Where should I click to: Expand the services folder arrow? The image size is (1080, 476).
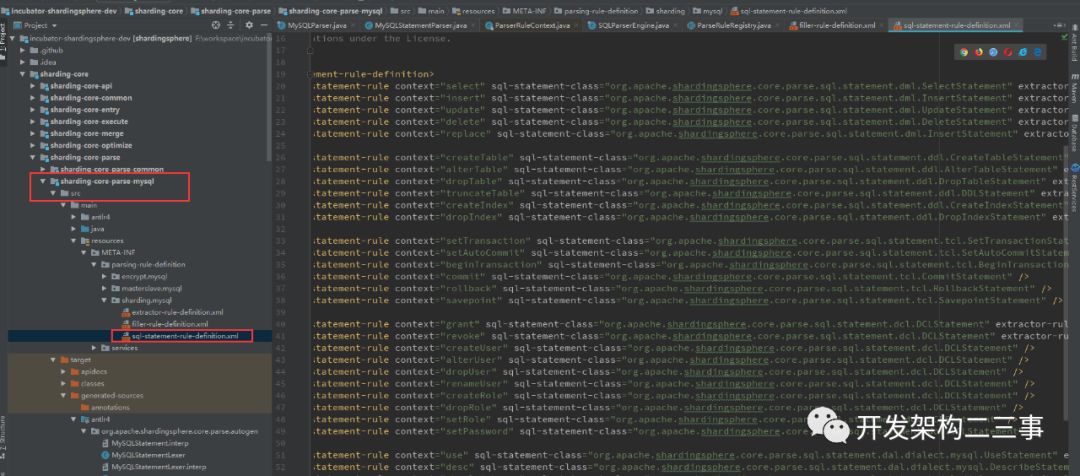click(x=94, y=348)
